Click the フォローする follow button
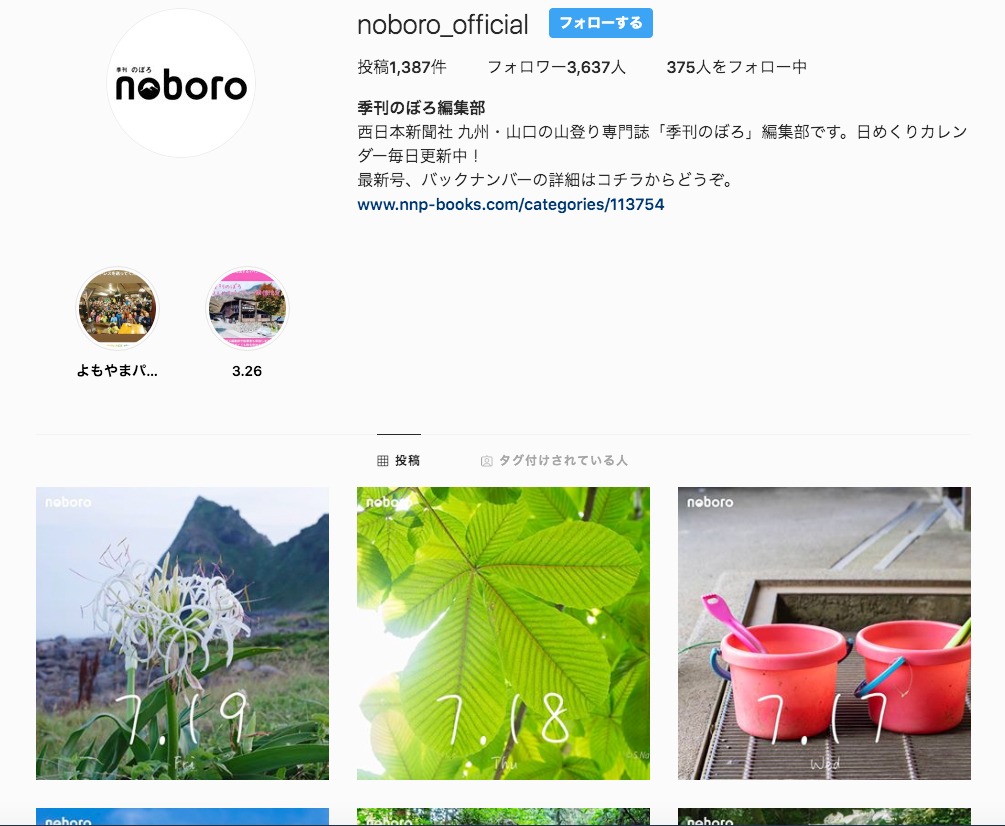The width and height of the screenshot is (1005, 826). (601, 23)
